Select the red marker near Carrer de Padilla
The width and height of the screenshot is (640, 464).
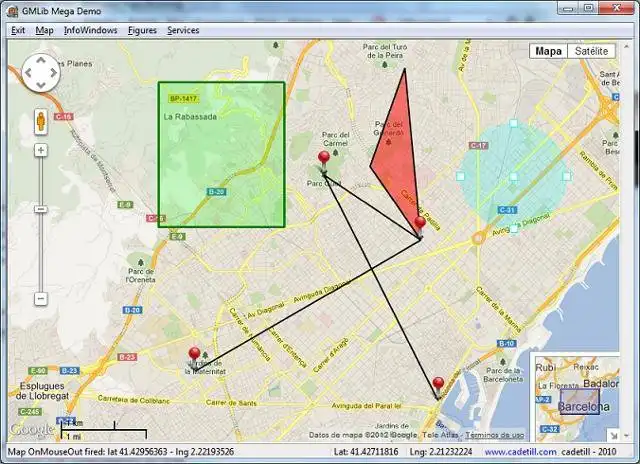click(x=420, y=224)
